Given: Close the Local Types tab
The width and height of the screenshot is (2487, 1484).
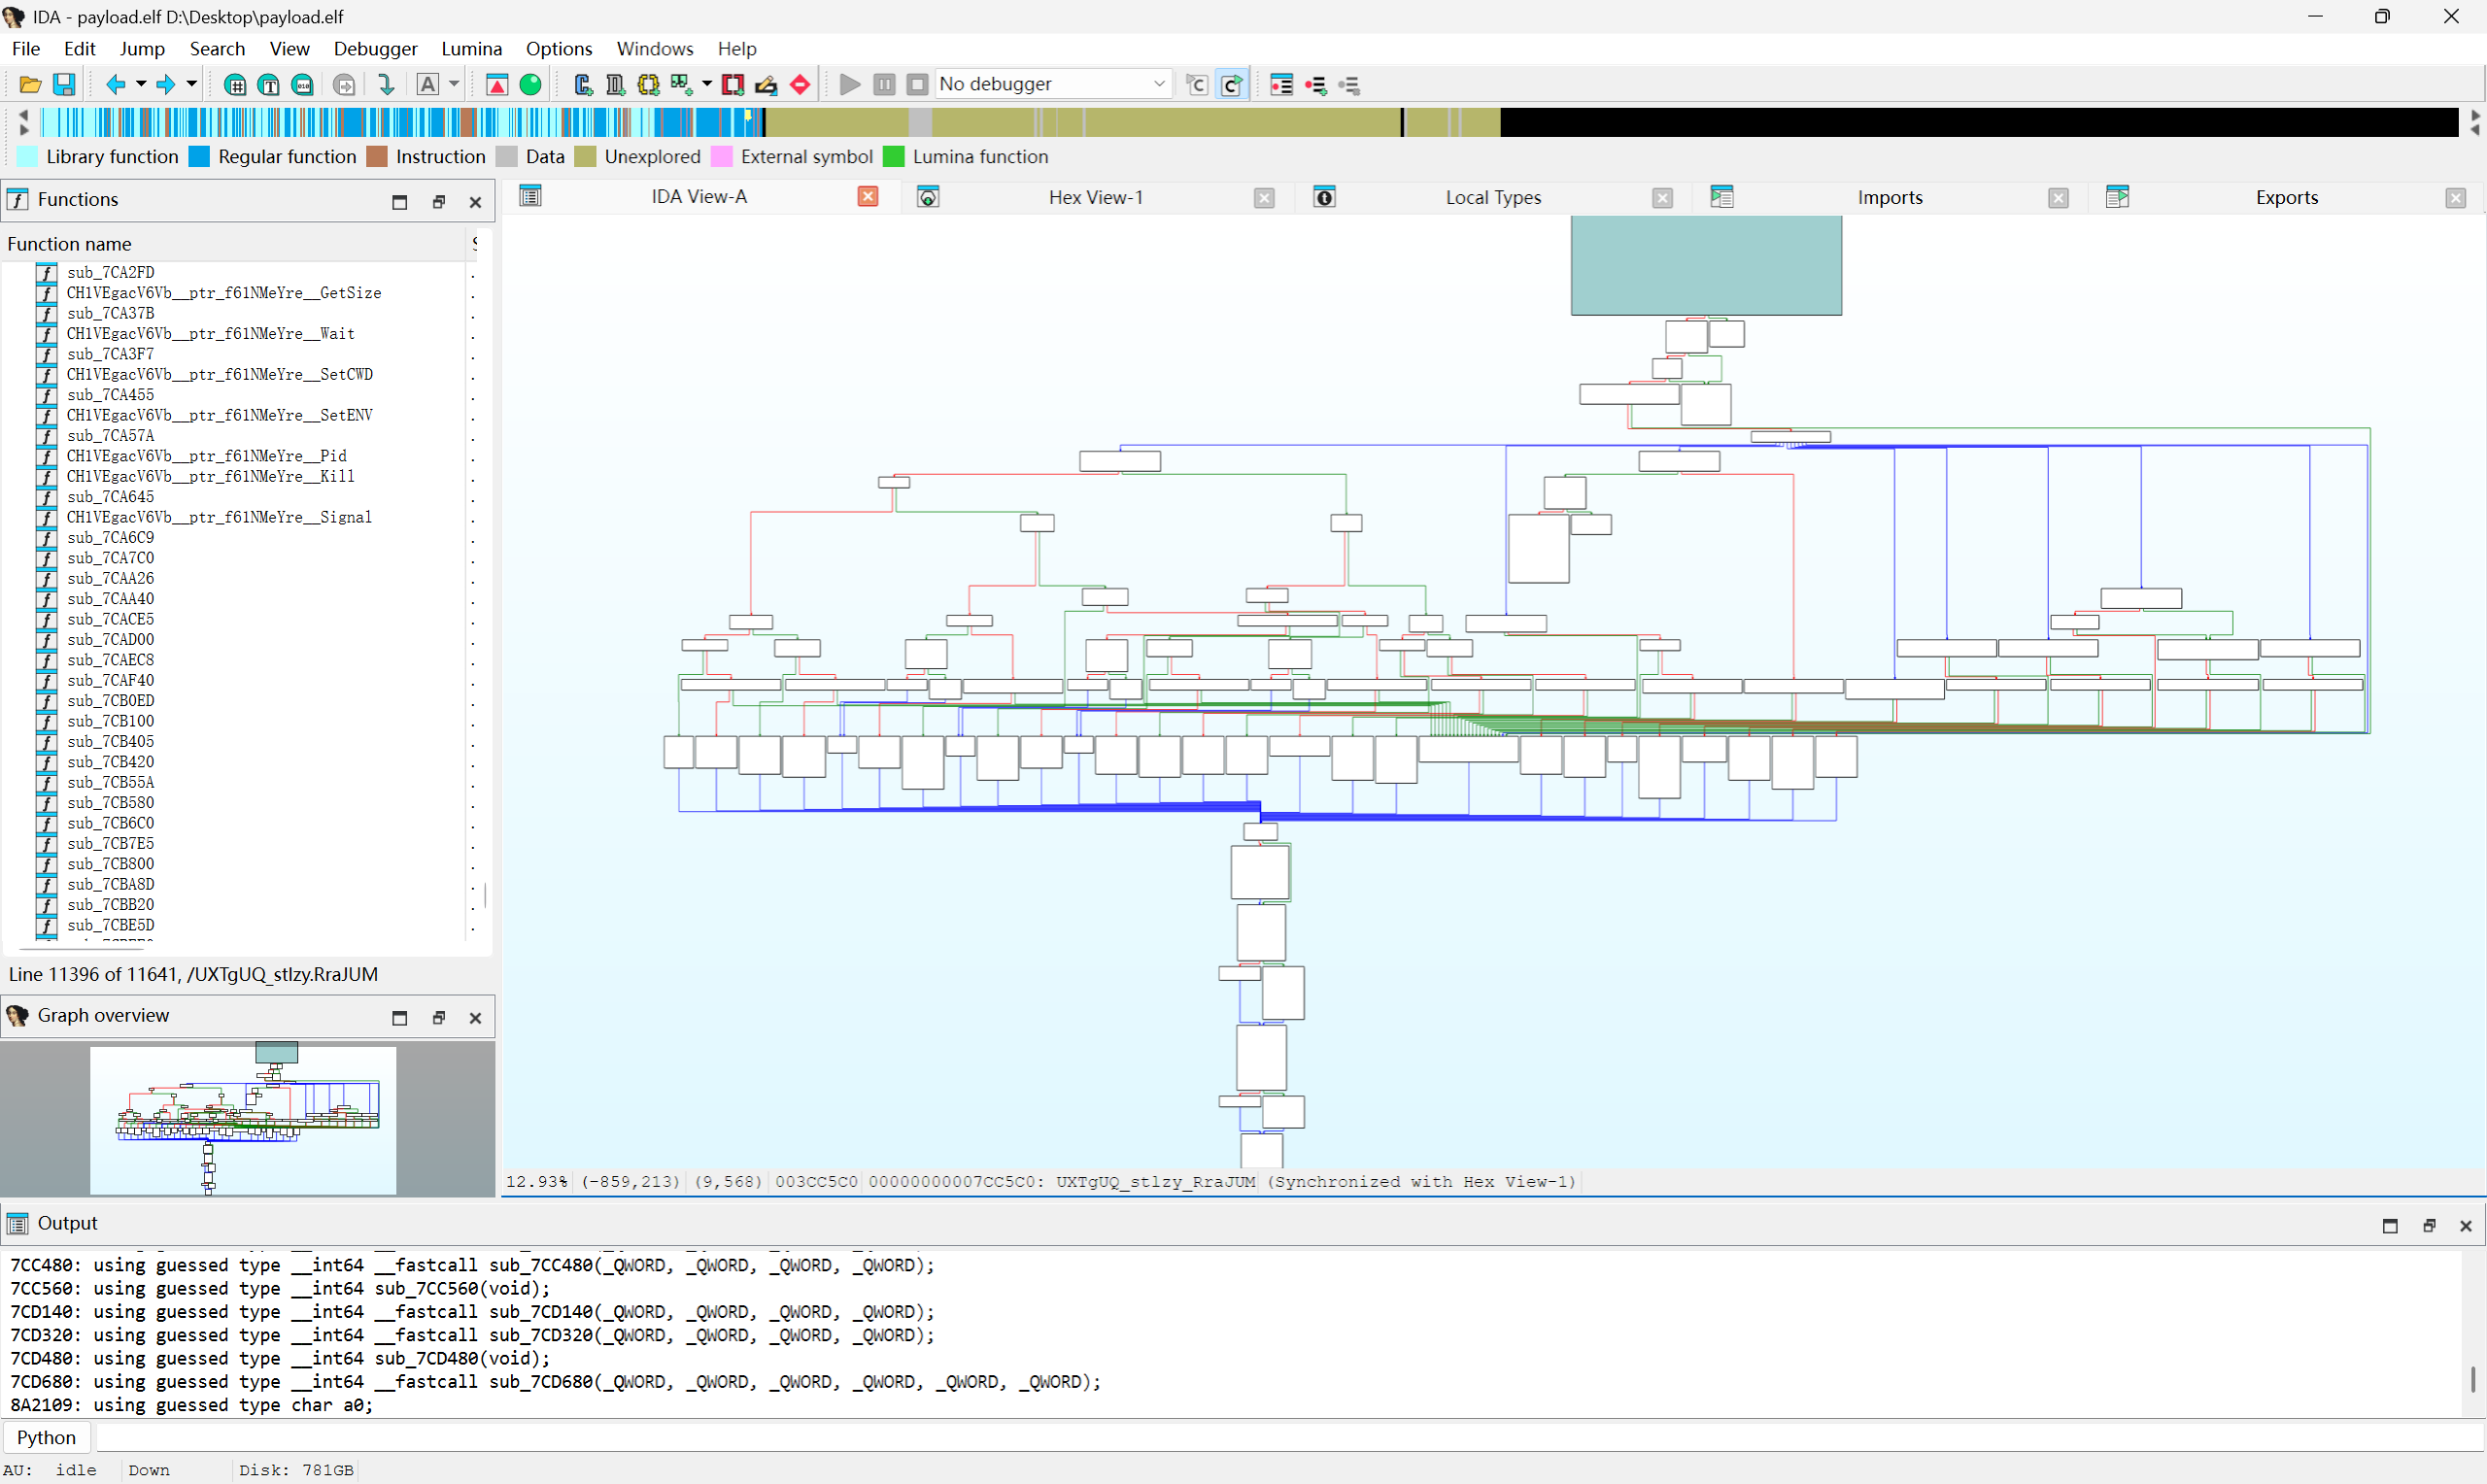Looking at the screenshot, I should 1662,198.
